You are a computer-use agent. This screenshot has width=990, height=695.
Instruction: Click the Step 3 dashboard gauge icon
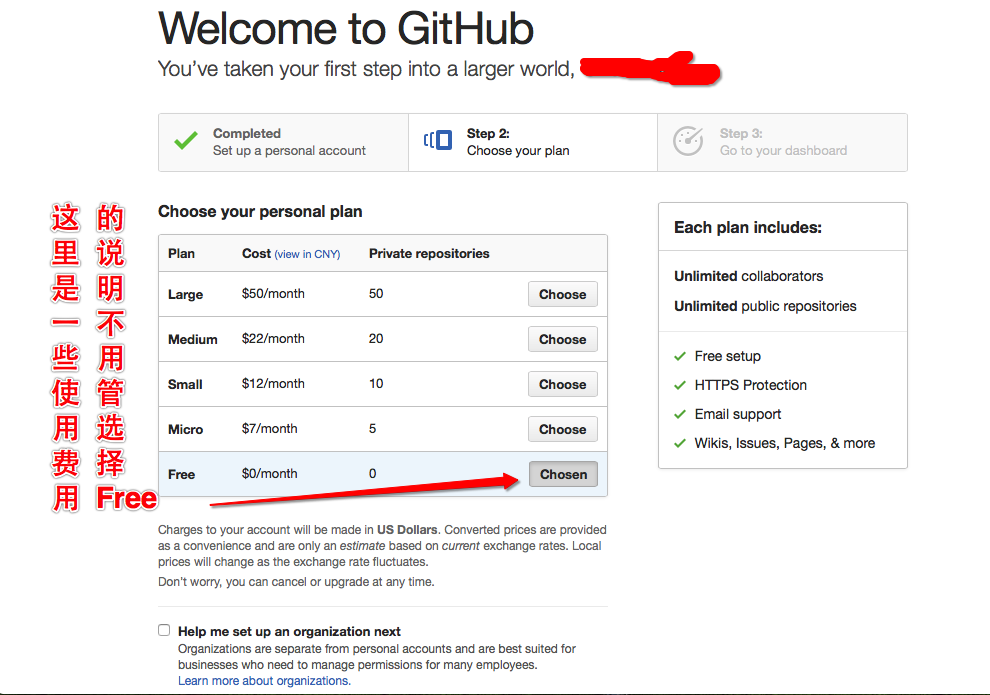(688, 141)
